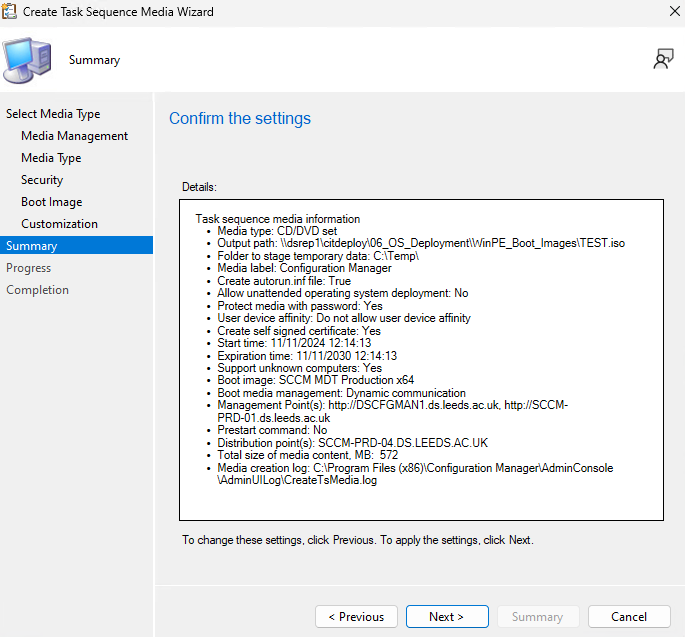Viewport: 685px width, 637px height.
Task: Click the Completion step in sidebar
Action: click(x=37, y=290)
